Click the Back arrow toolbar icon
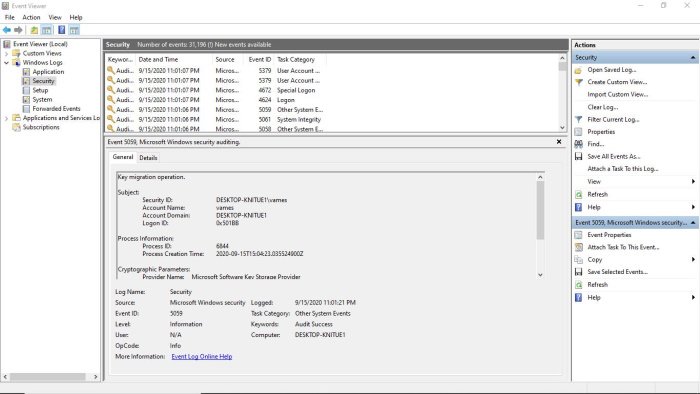The width and height of the screenshot is (700, 394). pyautogui.click(x=7, y=30)
